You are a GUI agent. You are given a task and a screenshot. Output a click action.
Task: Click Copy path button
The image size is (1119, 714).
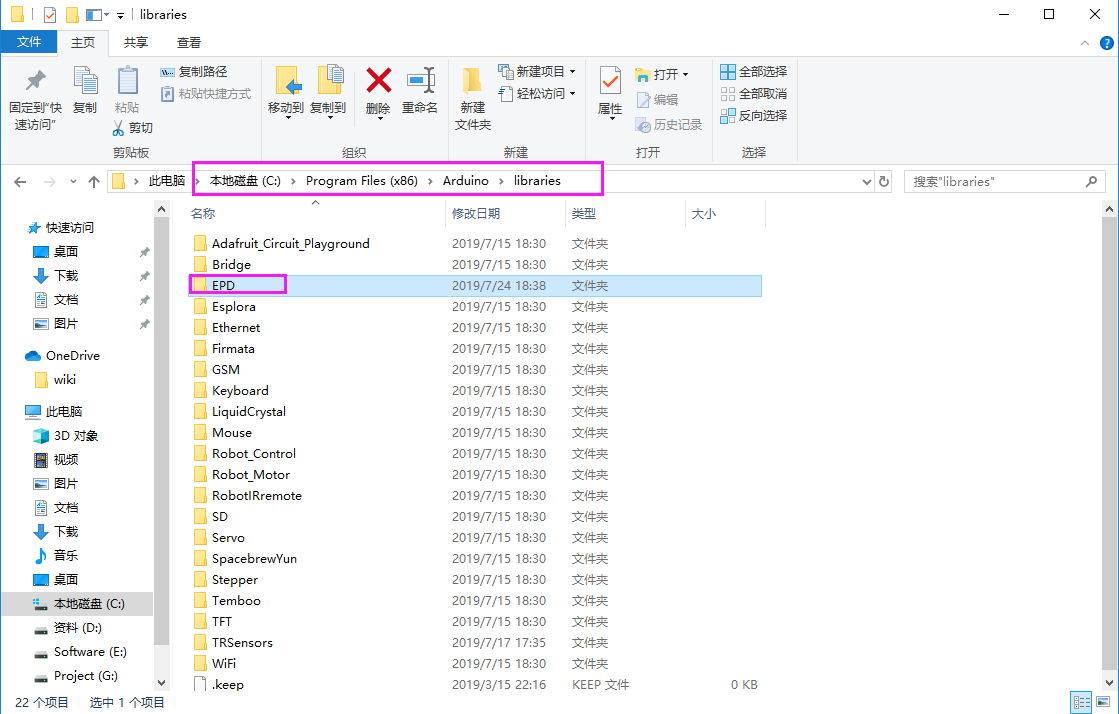coord(194,71)
